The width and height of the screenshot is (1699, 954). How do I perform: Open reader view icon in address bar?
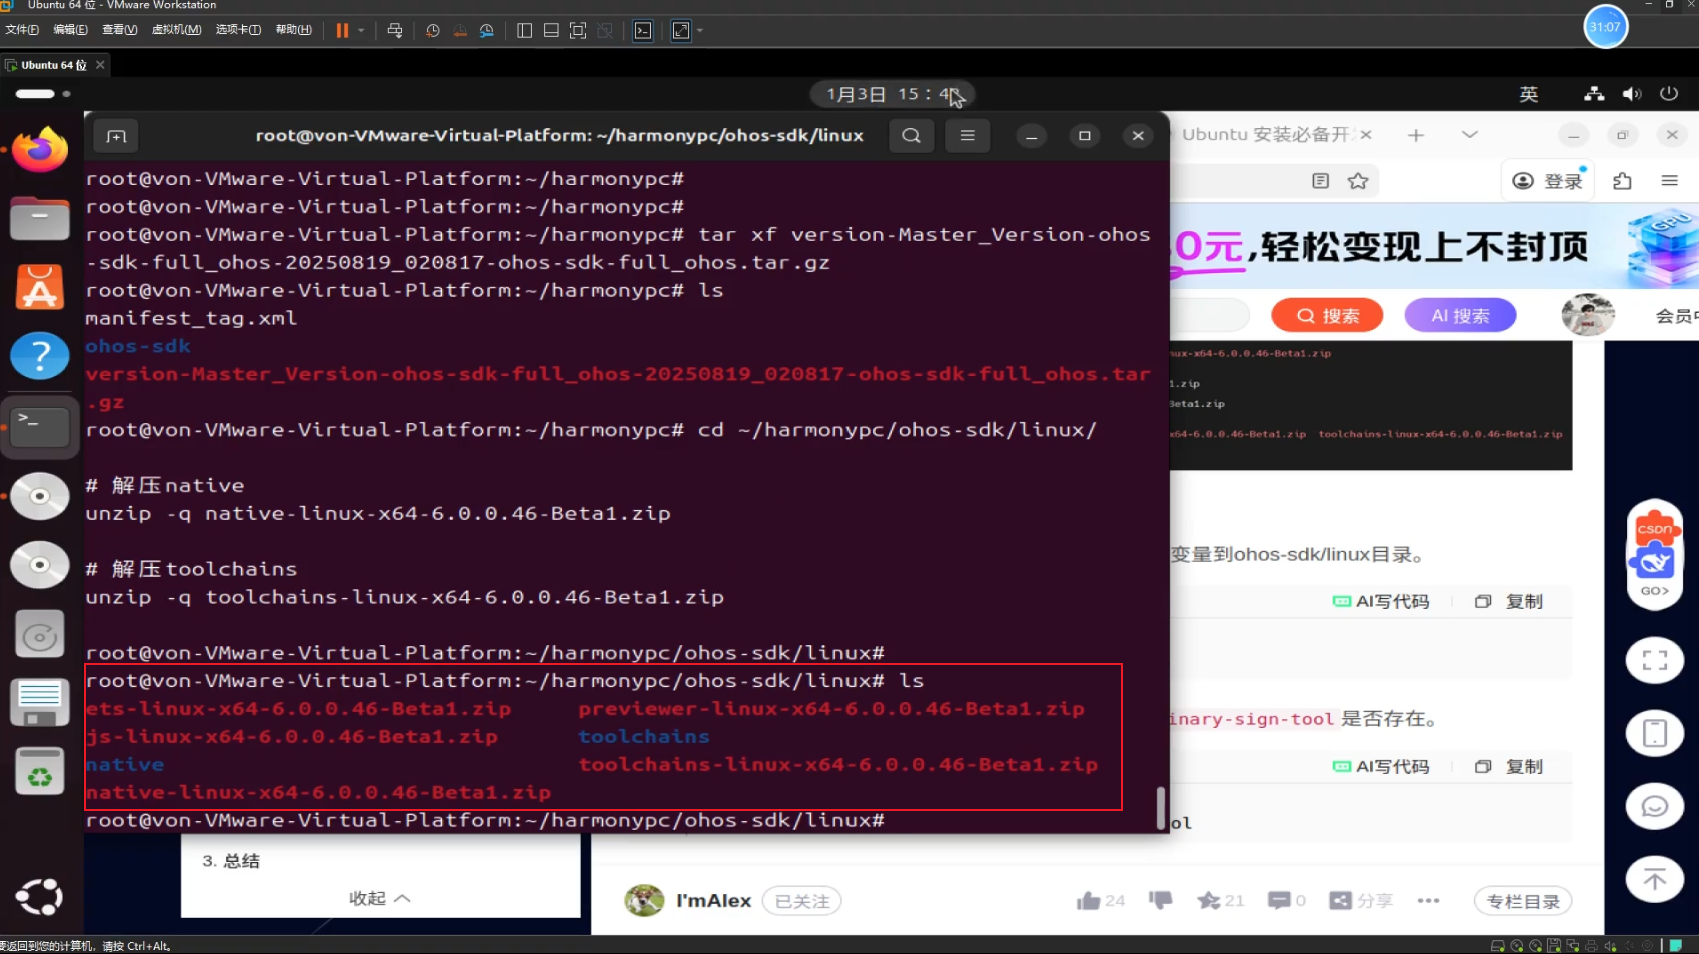pyautogui.click(x=1320, y=181)
